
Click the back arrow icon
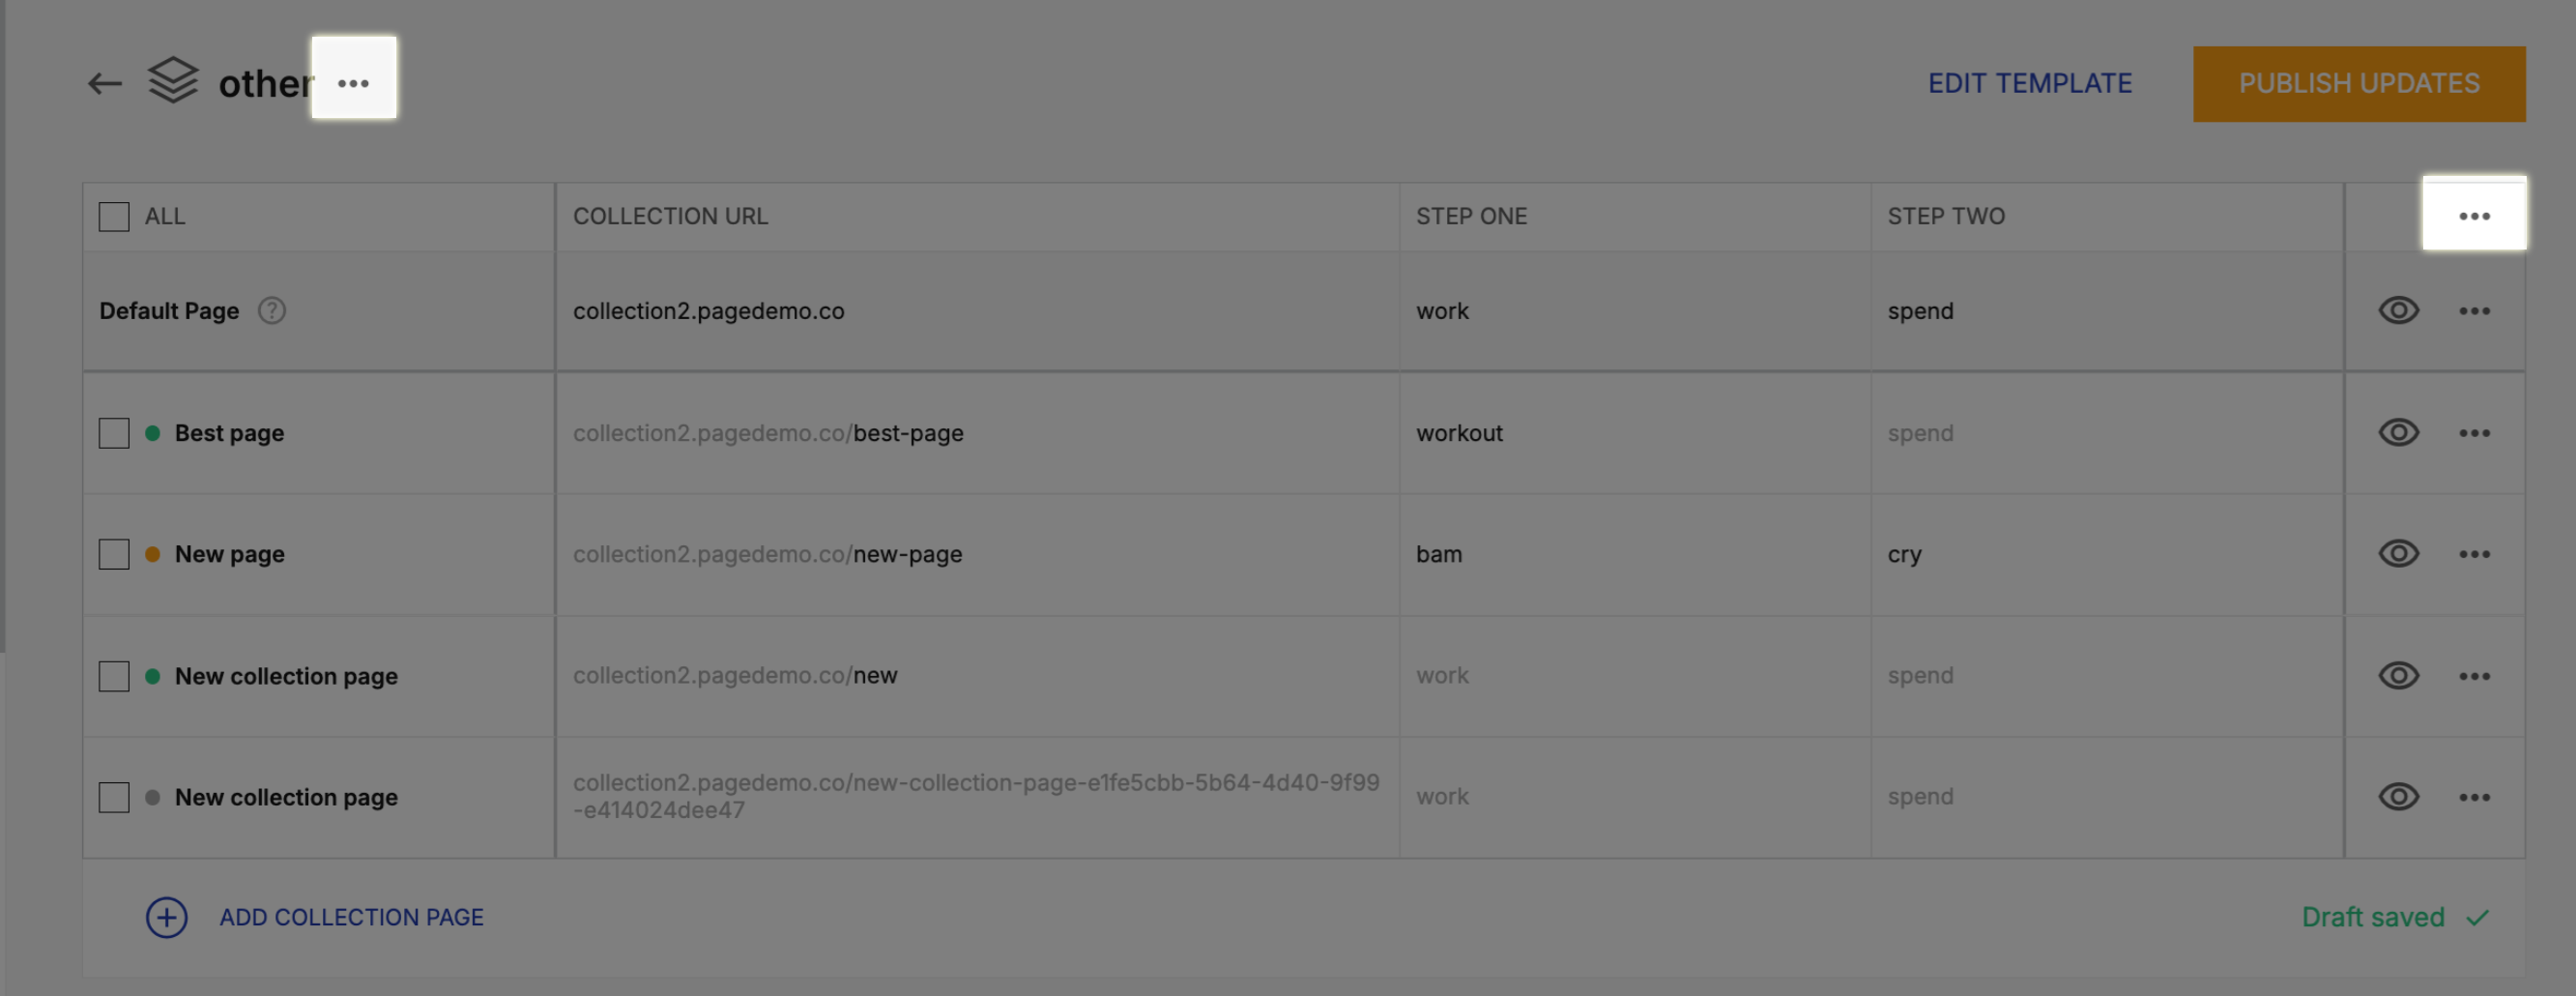coord(105,84)
